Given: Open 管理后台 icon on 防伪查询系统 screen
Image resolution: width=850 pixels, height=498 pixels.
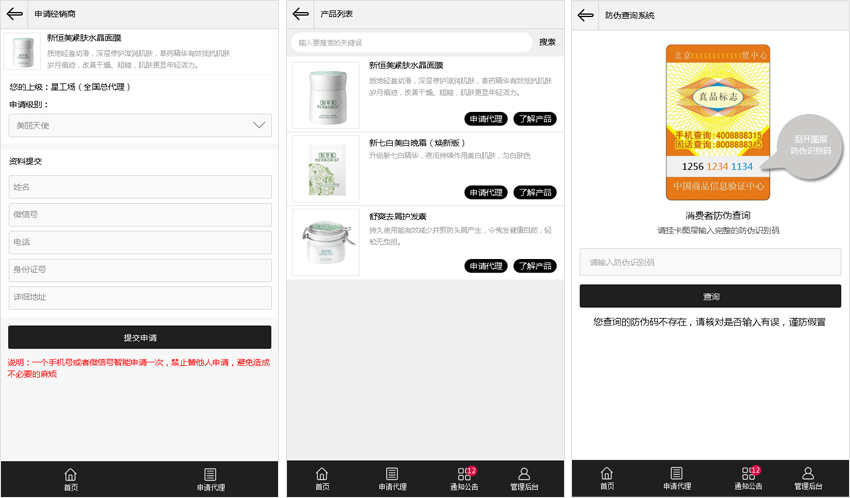Looking at the screenshot, I should tap(808, 479).
